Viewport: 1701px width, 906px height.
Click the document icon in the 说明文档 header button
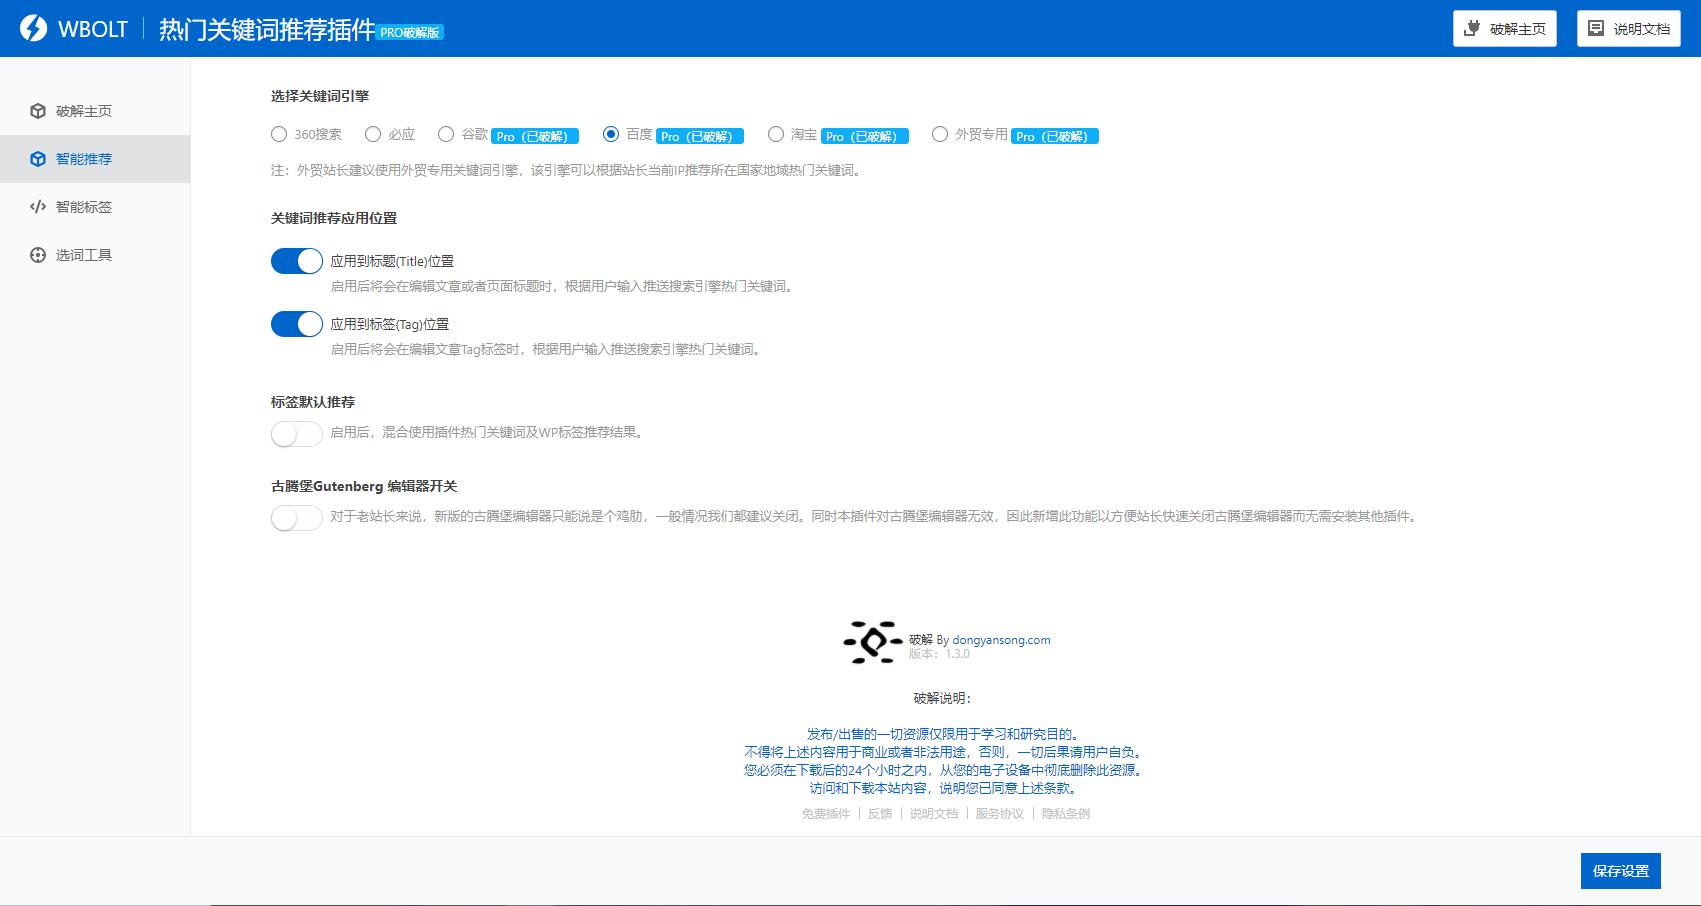[1594, 28]
